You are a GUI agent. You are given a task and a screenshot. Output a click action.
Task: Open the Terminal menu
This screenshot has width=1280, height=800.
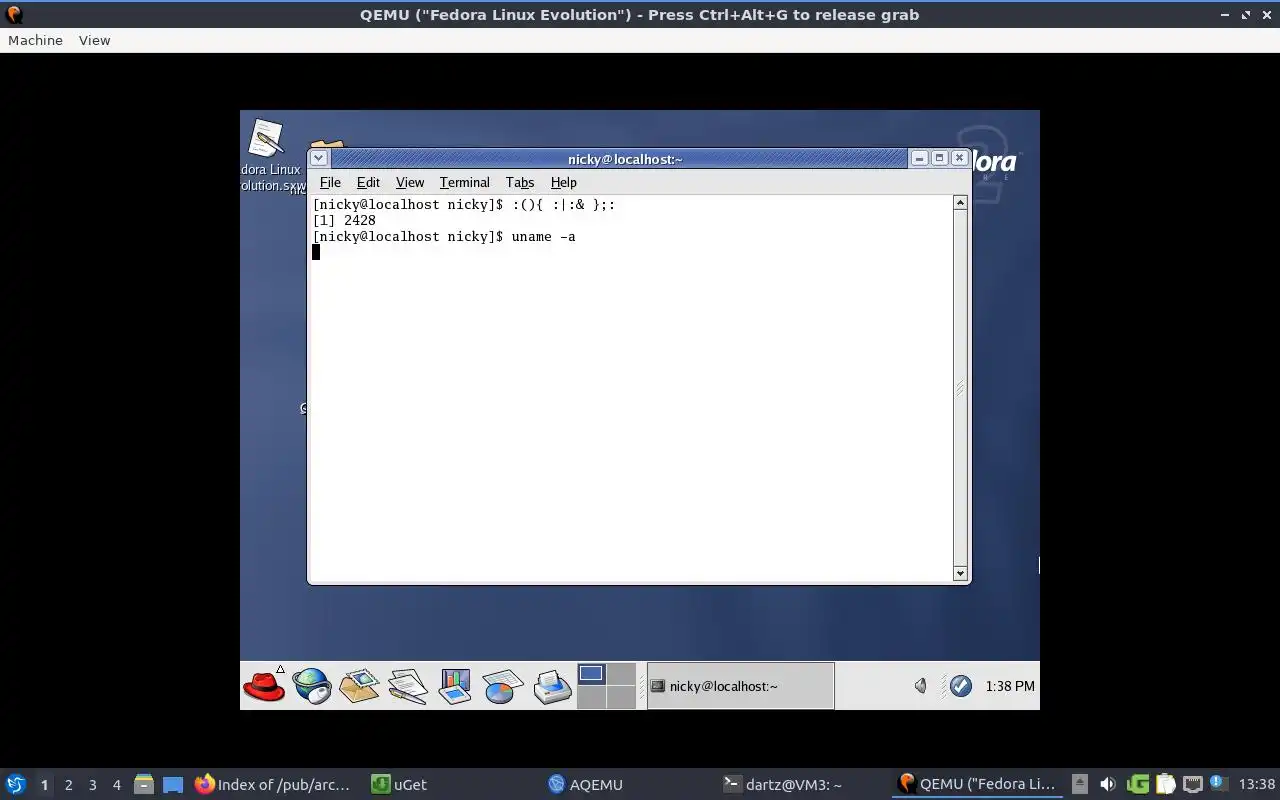tap(465, 182)
